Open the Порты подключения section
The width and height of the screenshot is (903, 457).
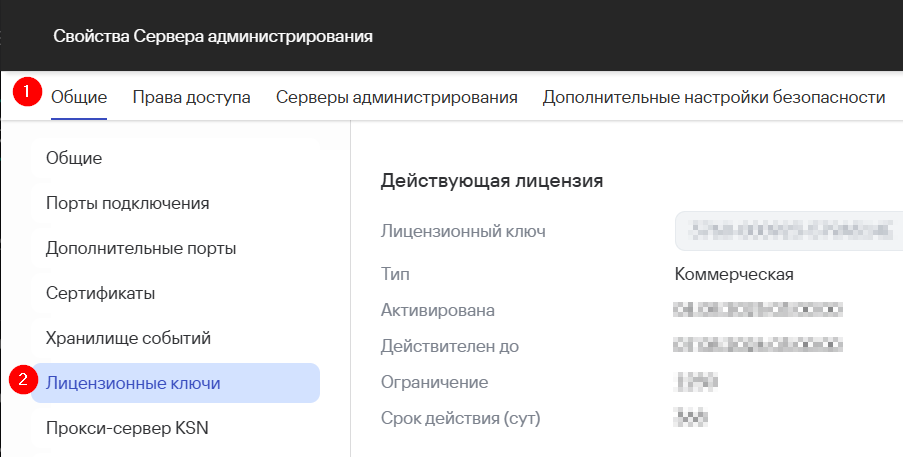[x=127, y=203]
